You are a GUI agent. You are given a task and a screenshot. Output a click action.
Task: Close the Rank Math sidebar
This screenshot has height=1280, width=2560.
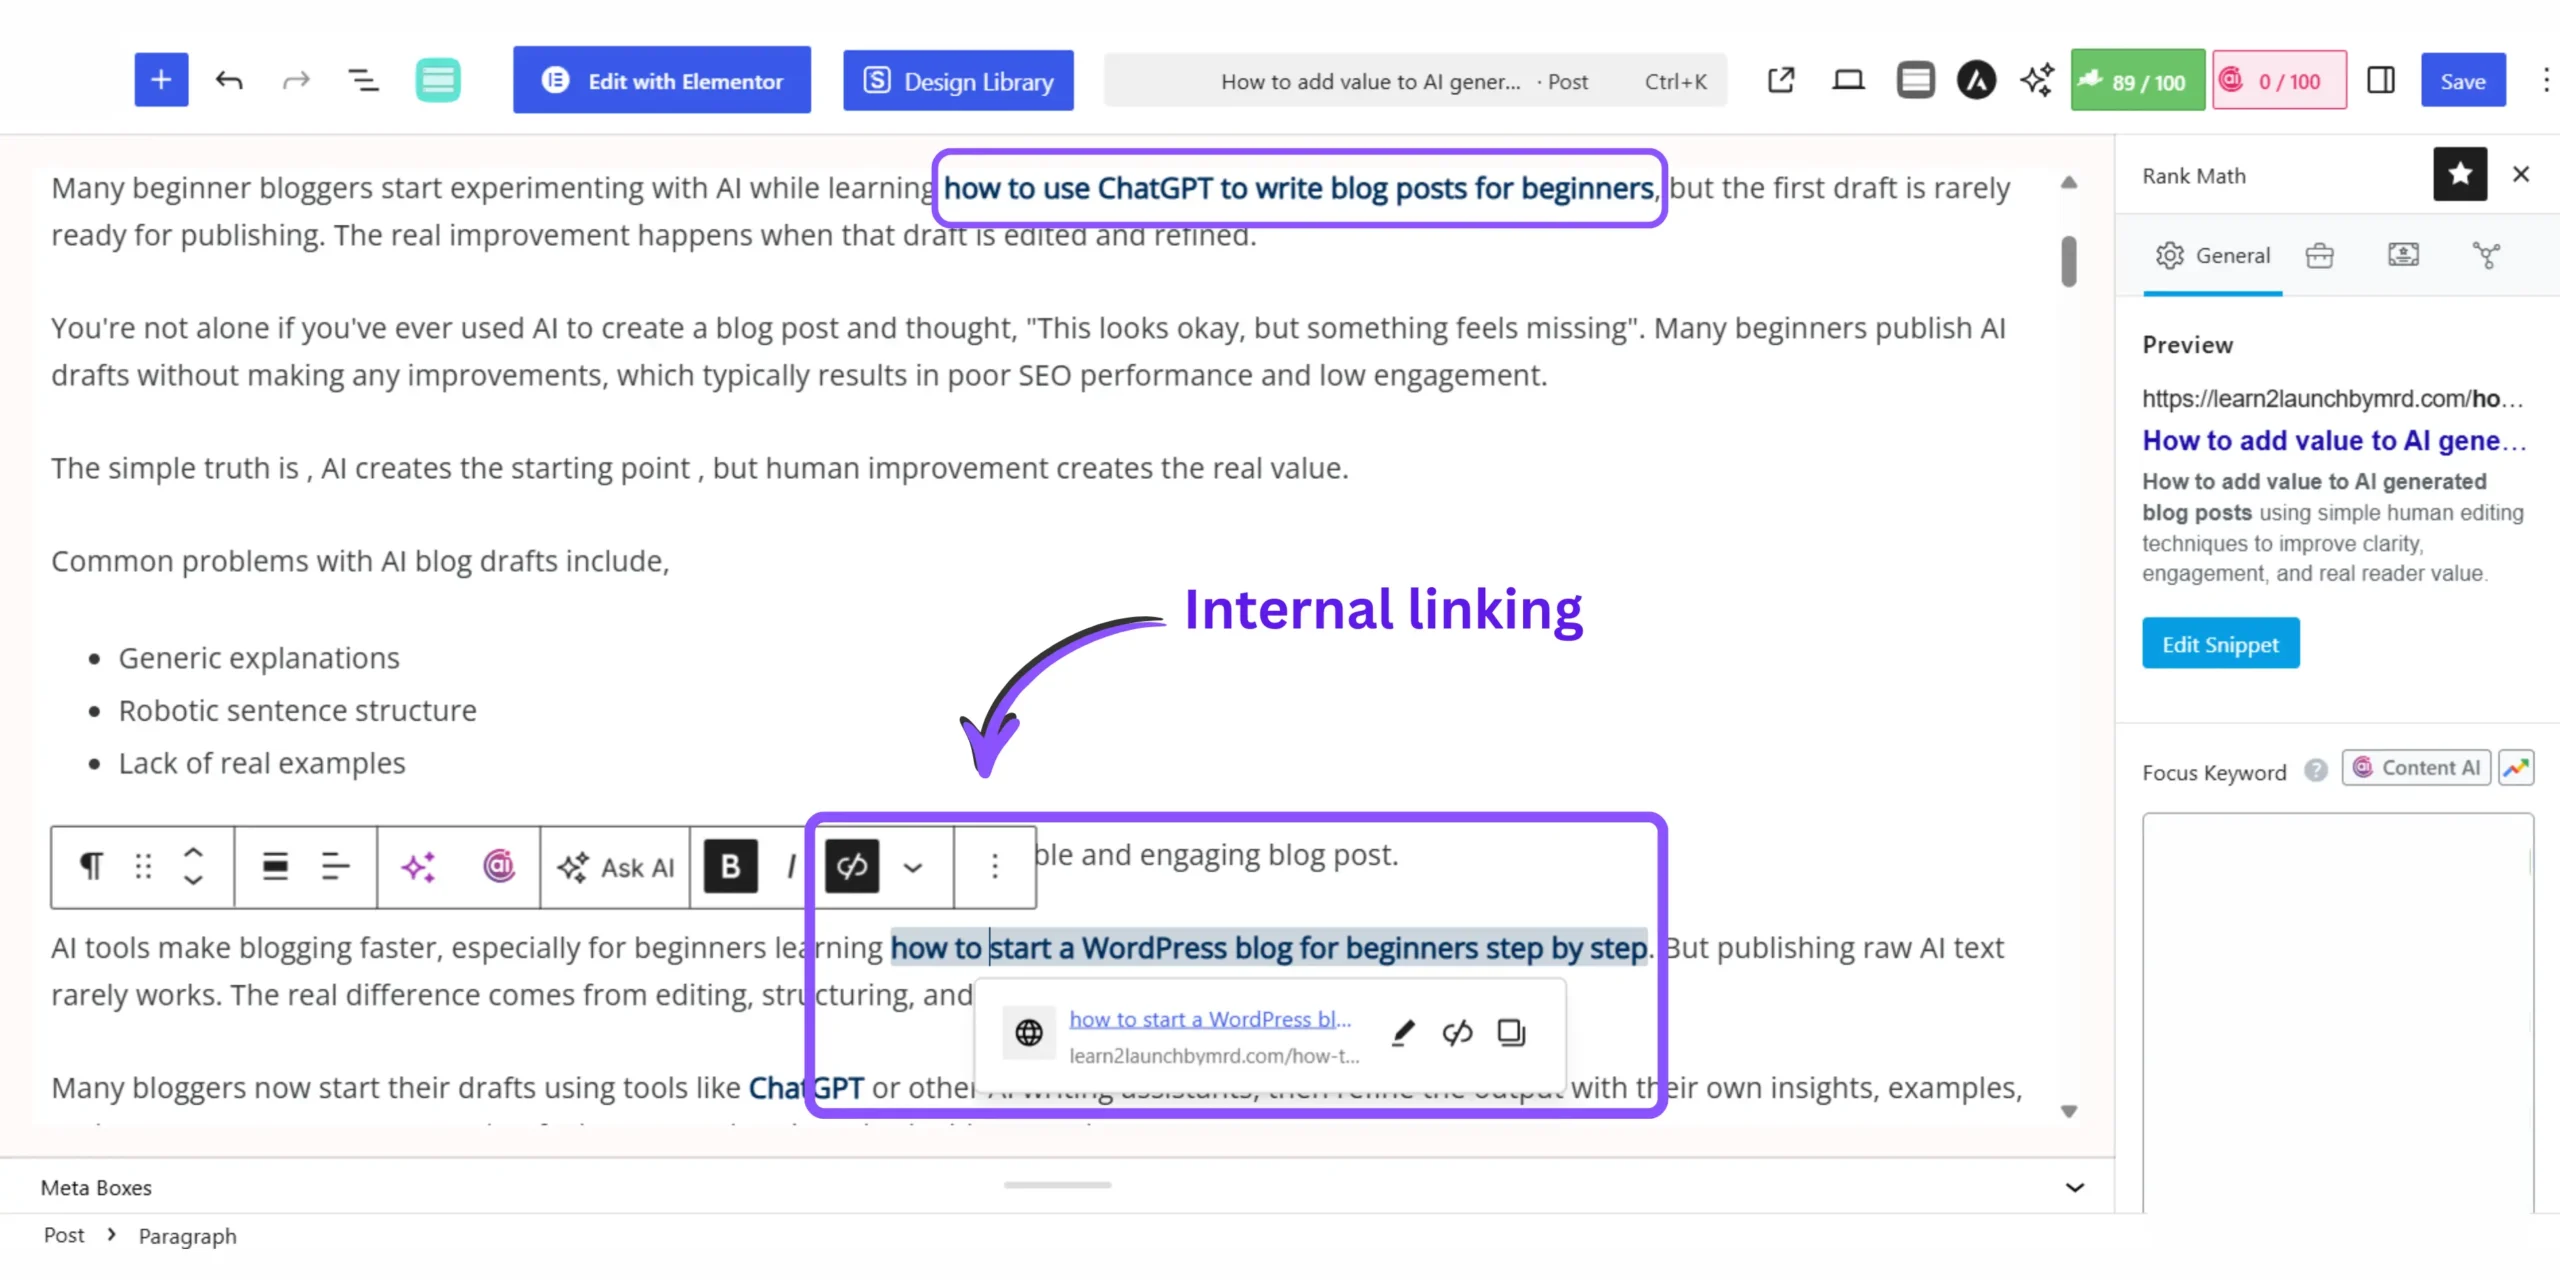point(2521,174)
